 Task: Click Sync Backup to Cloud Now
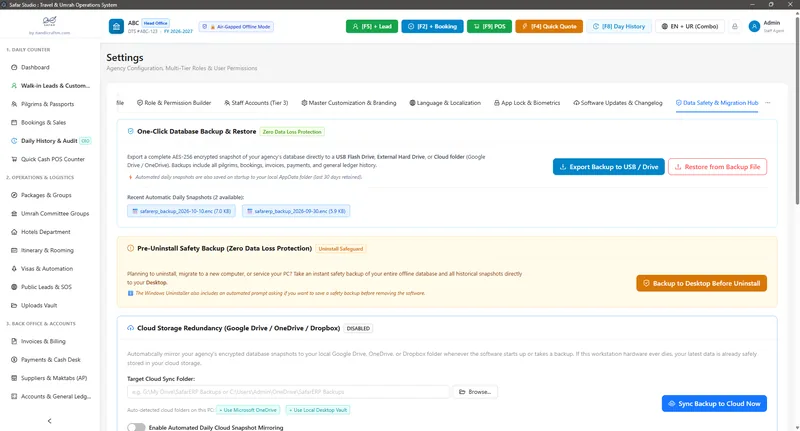click(714, 403)
